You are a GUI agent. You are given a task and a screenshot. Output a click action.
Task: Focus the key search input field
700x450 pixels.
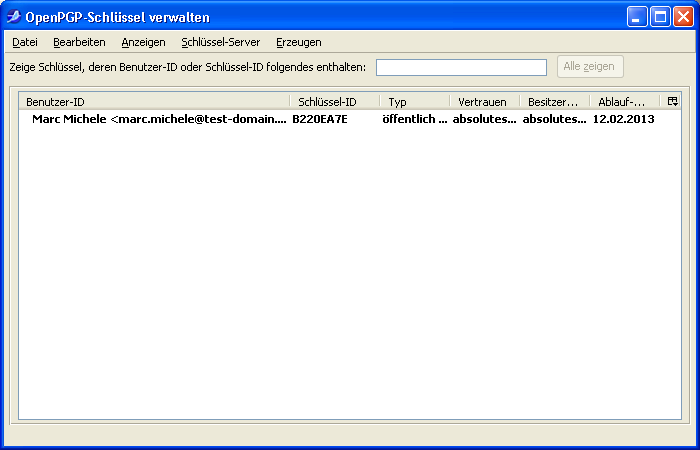(461, 67)
